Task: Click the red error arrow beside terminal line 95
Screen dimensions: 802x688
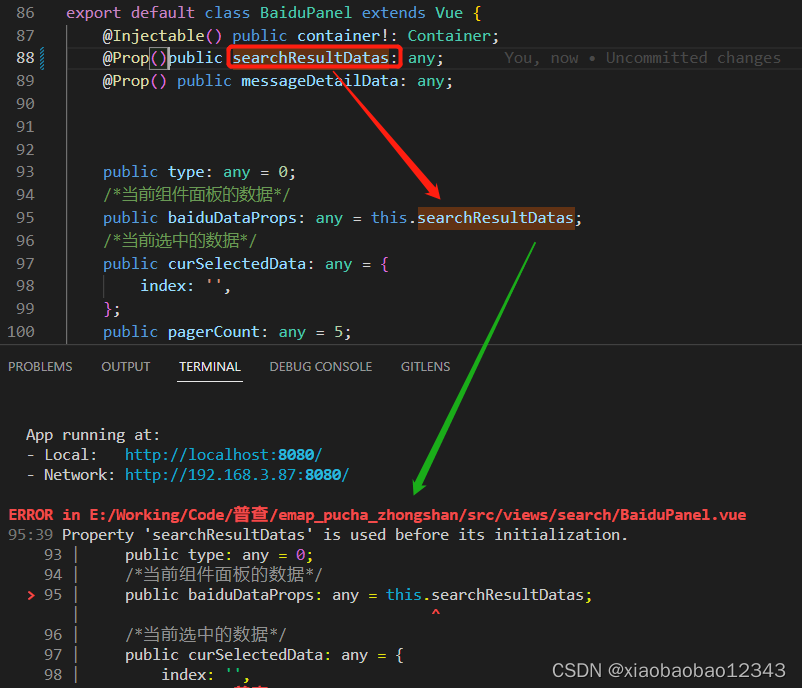Action: 30,593
